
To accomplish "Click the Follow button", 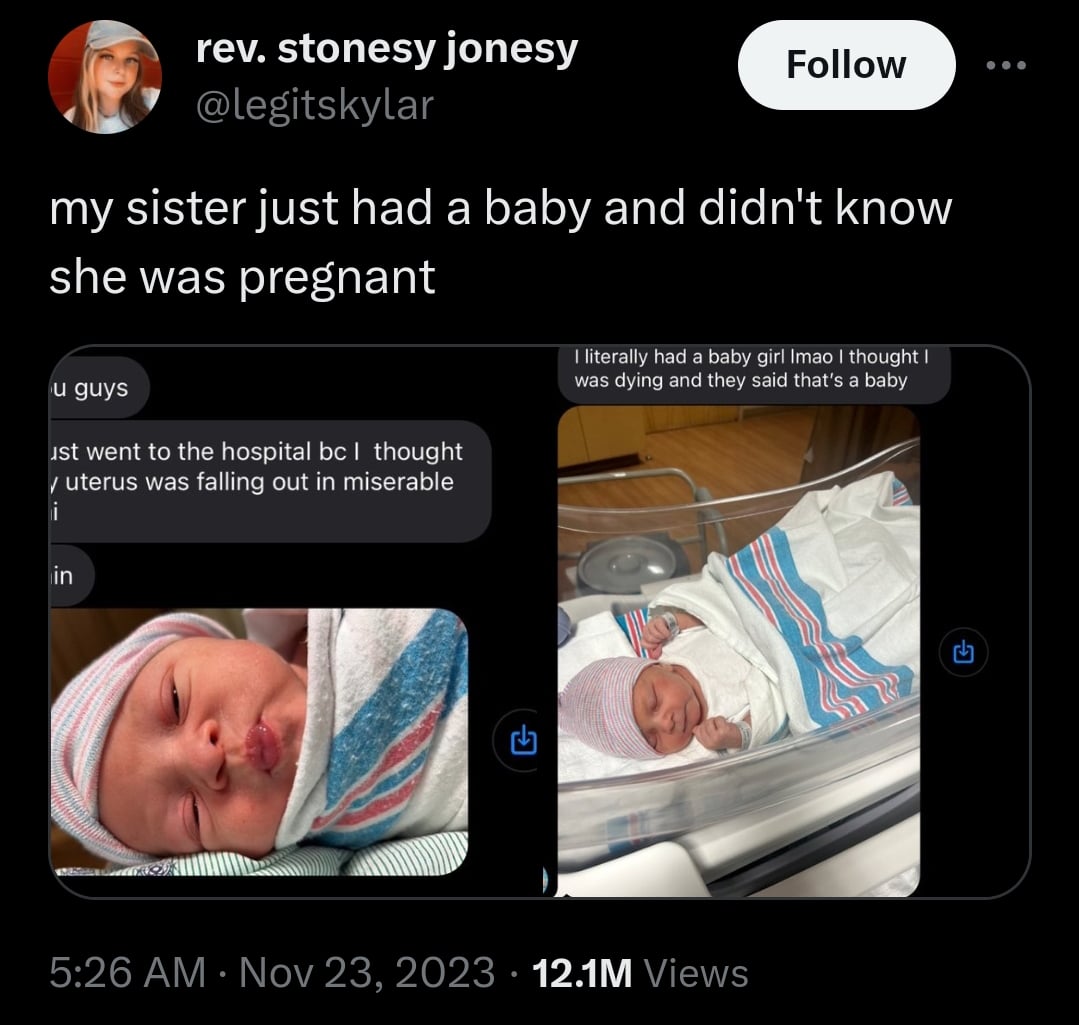I will (x=846, y=65).
